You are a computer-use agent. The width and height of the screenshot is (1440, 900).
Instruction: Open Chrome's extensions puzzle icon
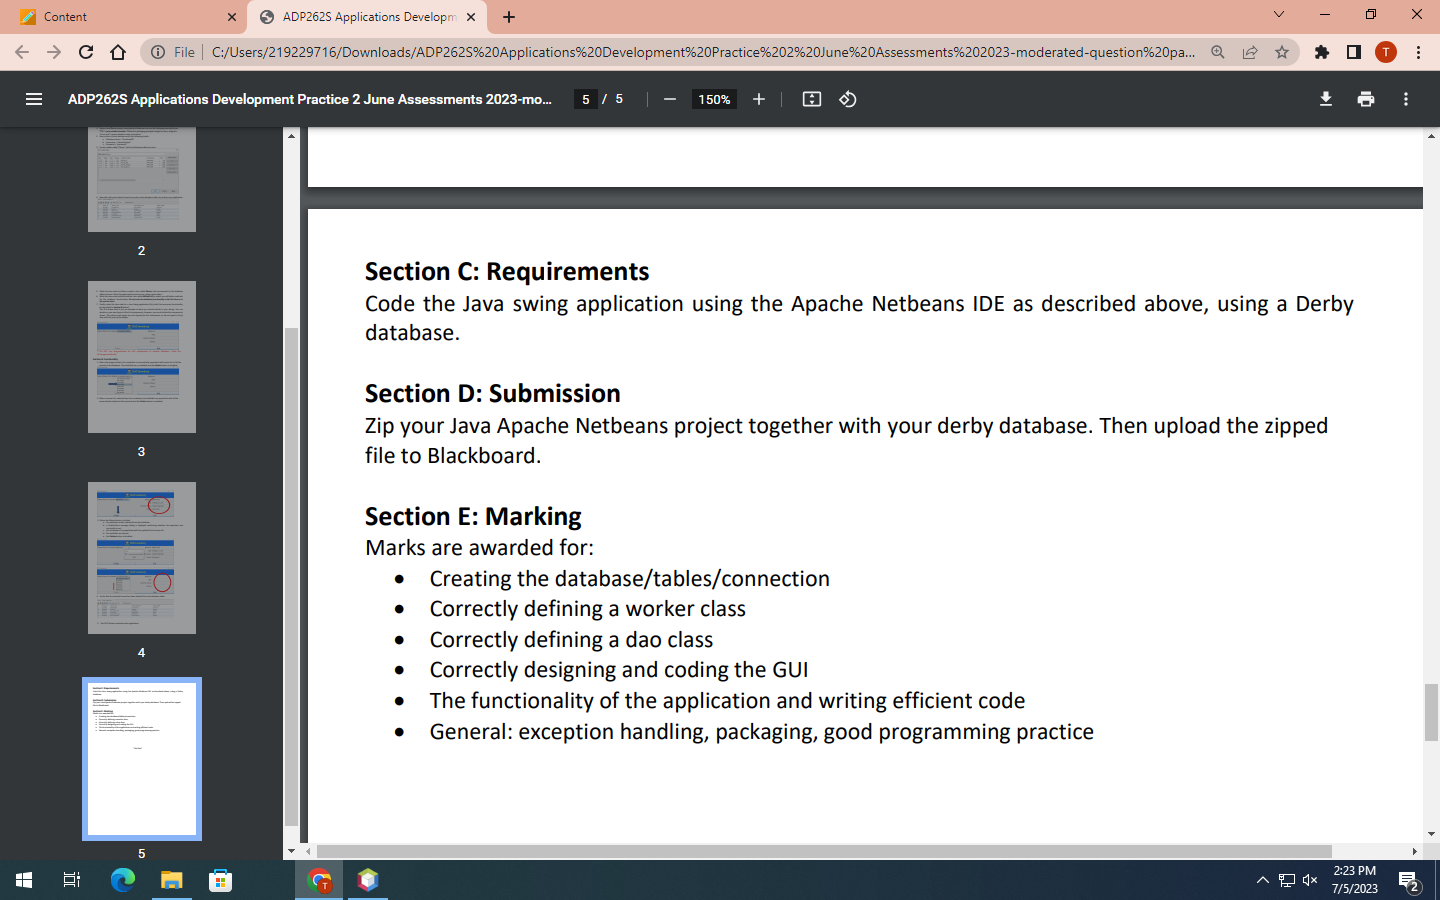(x=1321, y=52)
